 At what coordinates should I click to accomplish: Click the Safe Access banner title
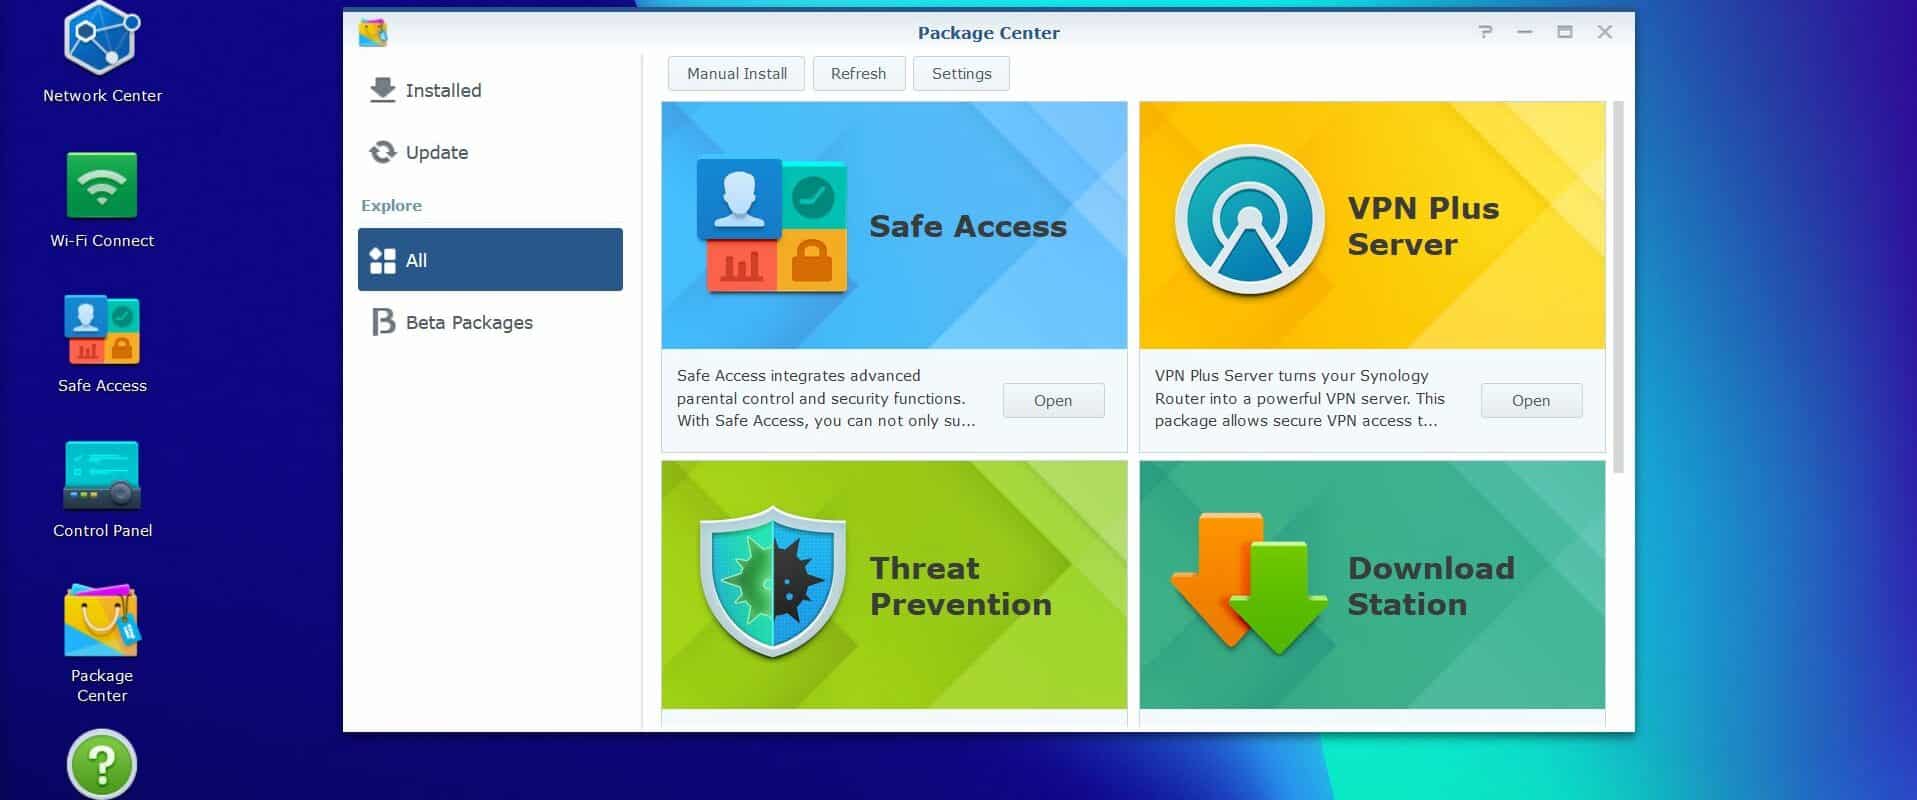coord(968,227)
